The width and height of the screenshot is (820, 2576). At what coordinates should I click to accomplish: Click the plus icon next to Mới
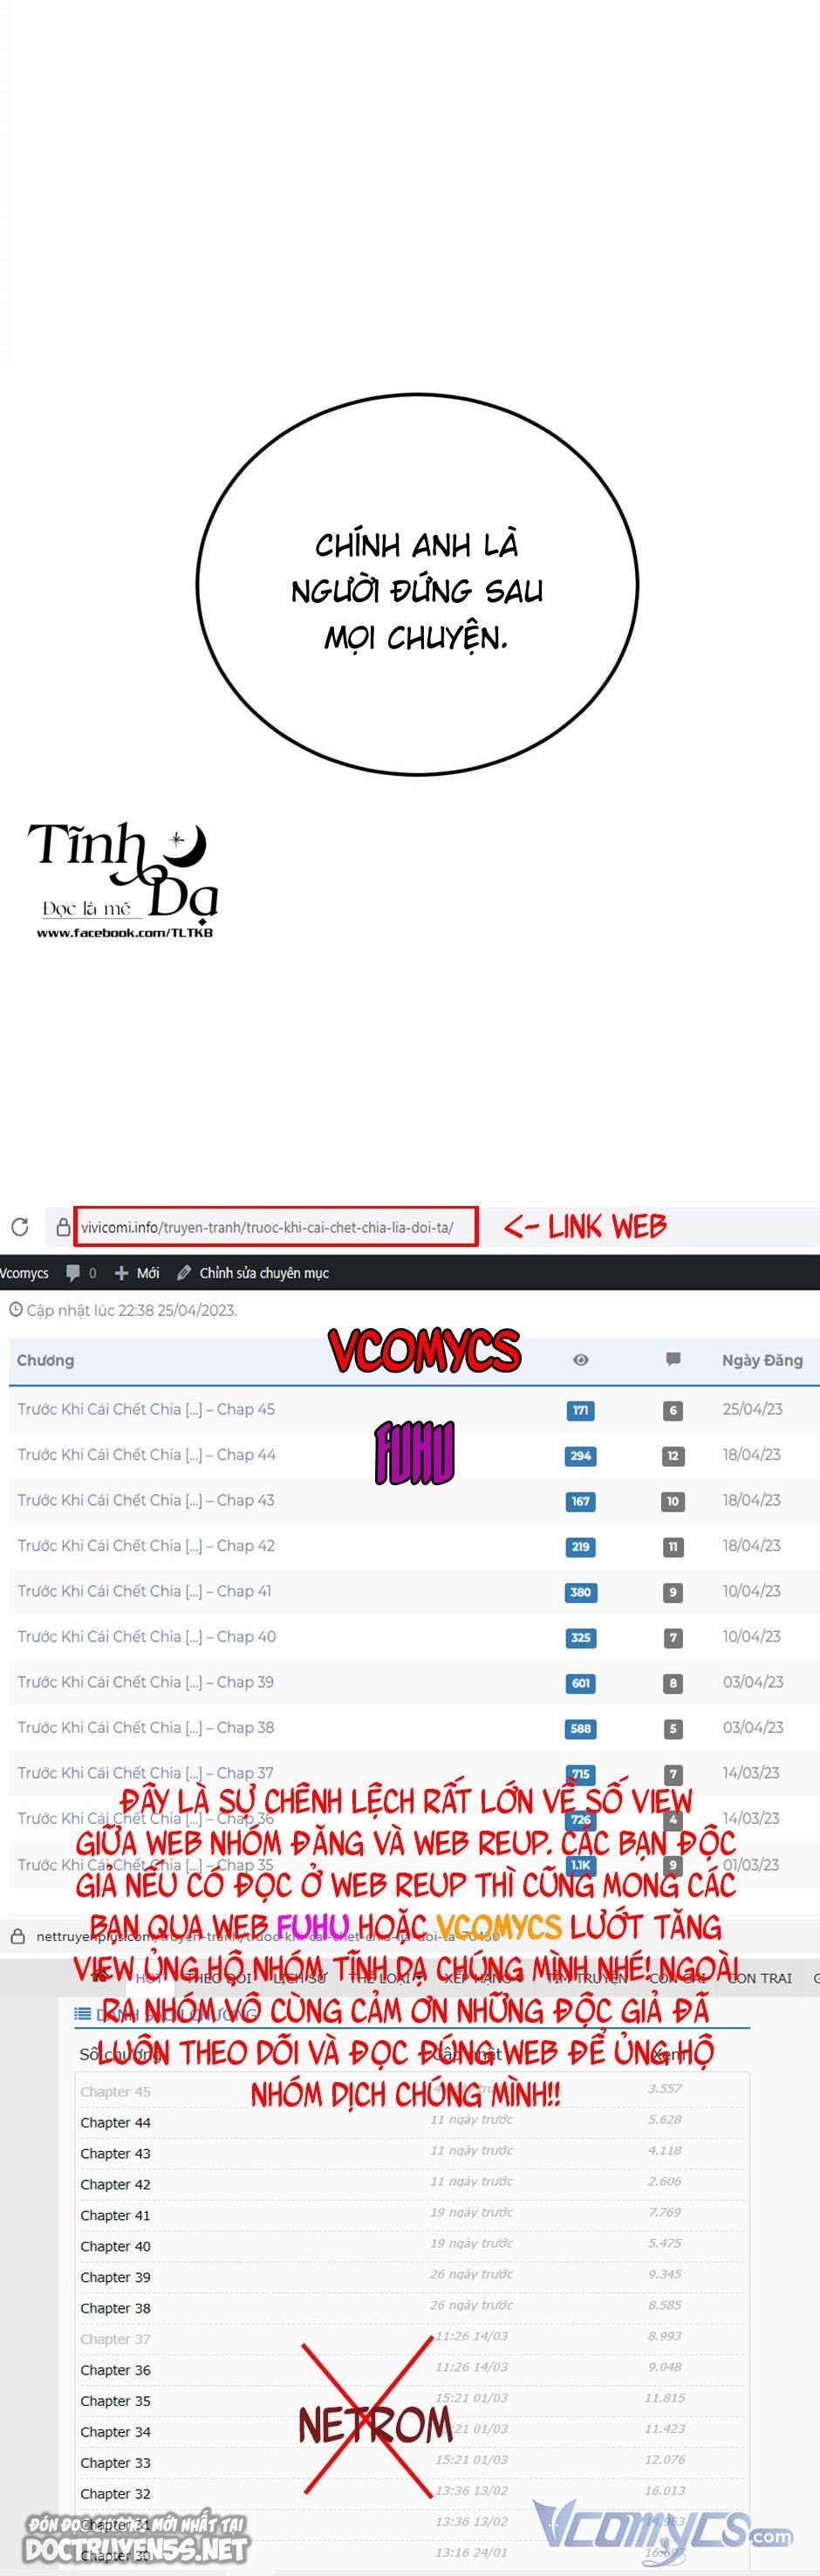tap(121, 1273)
